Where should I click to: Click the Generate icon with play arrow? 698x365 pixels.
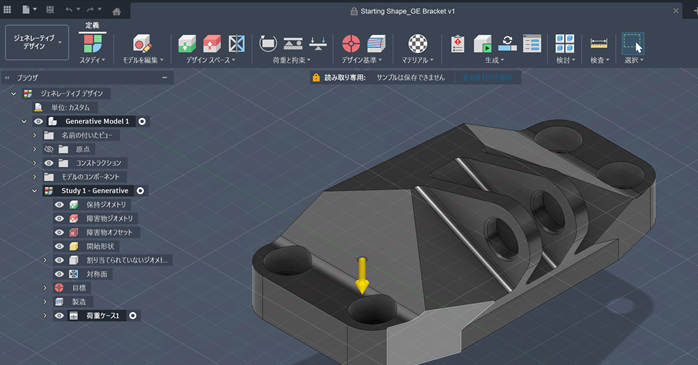(483, 44)
